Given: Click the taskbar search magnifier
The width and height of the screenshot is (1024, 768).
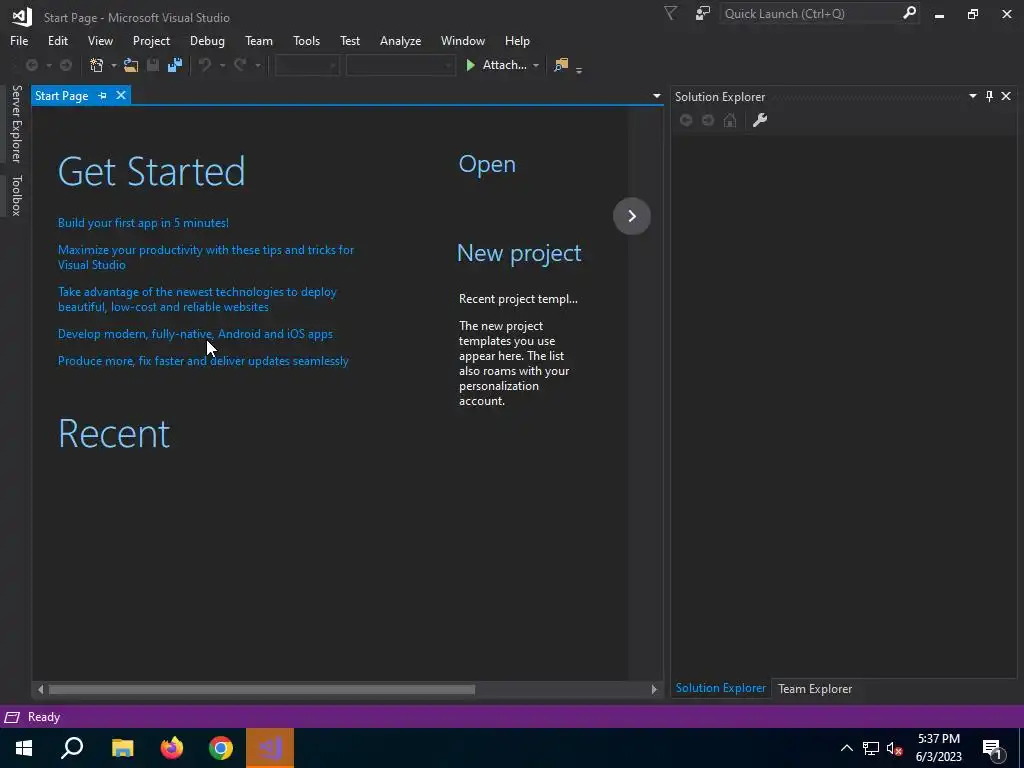Looking at the screenshot, I should point(72,748).
